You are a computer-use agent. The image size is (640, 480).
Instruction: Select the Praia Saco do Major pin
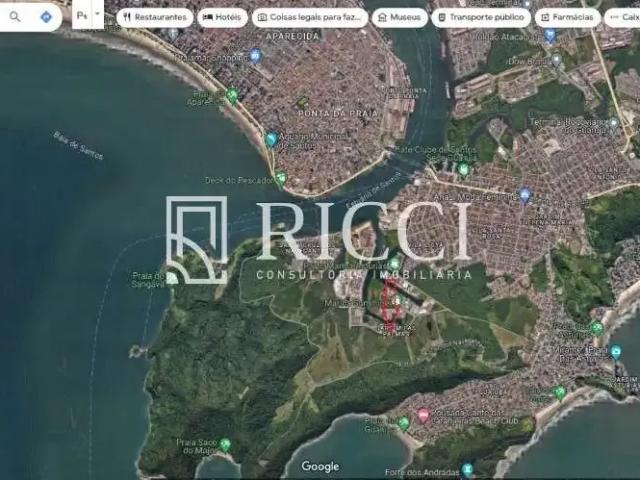click(225, 445)
